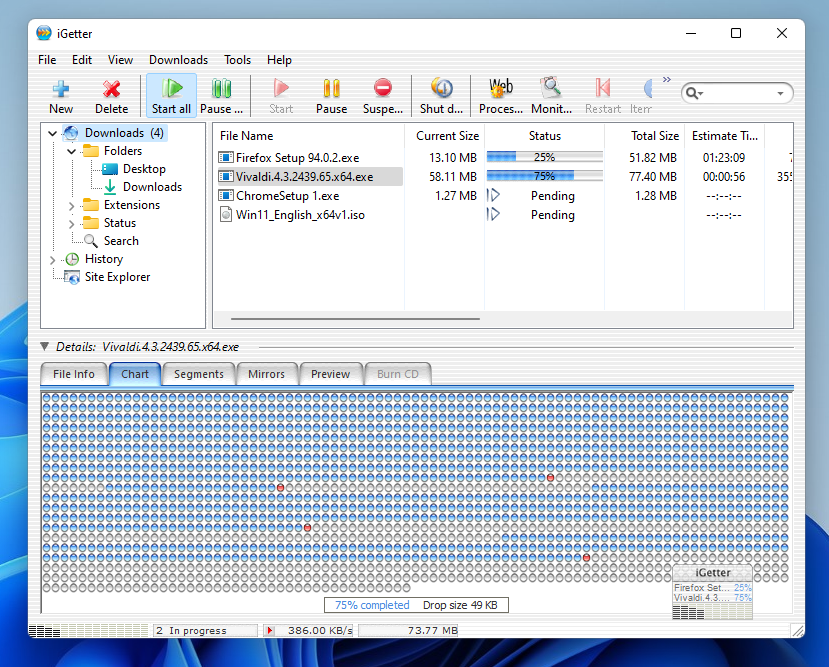829x667 pixels.
Task: Select Site Explorer in the sidebar
Action: pyautogui.click(x=117, y=277)
